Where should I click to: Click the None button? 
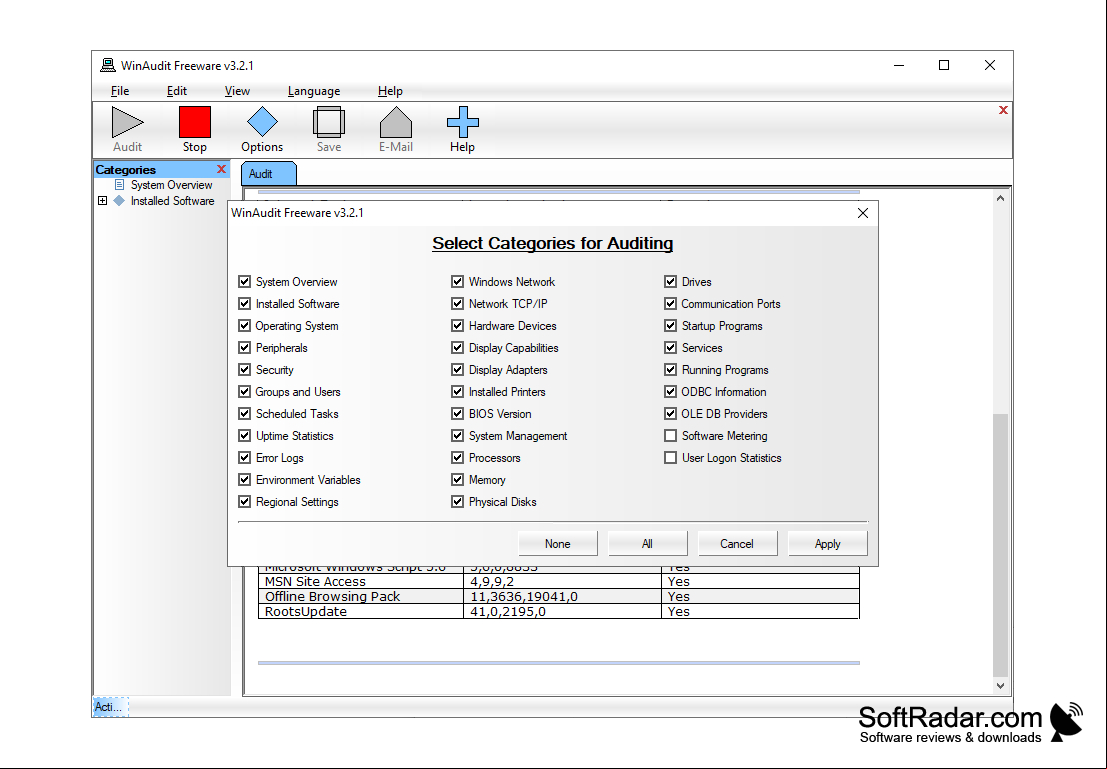[x=558, y=544]
